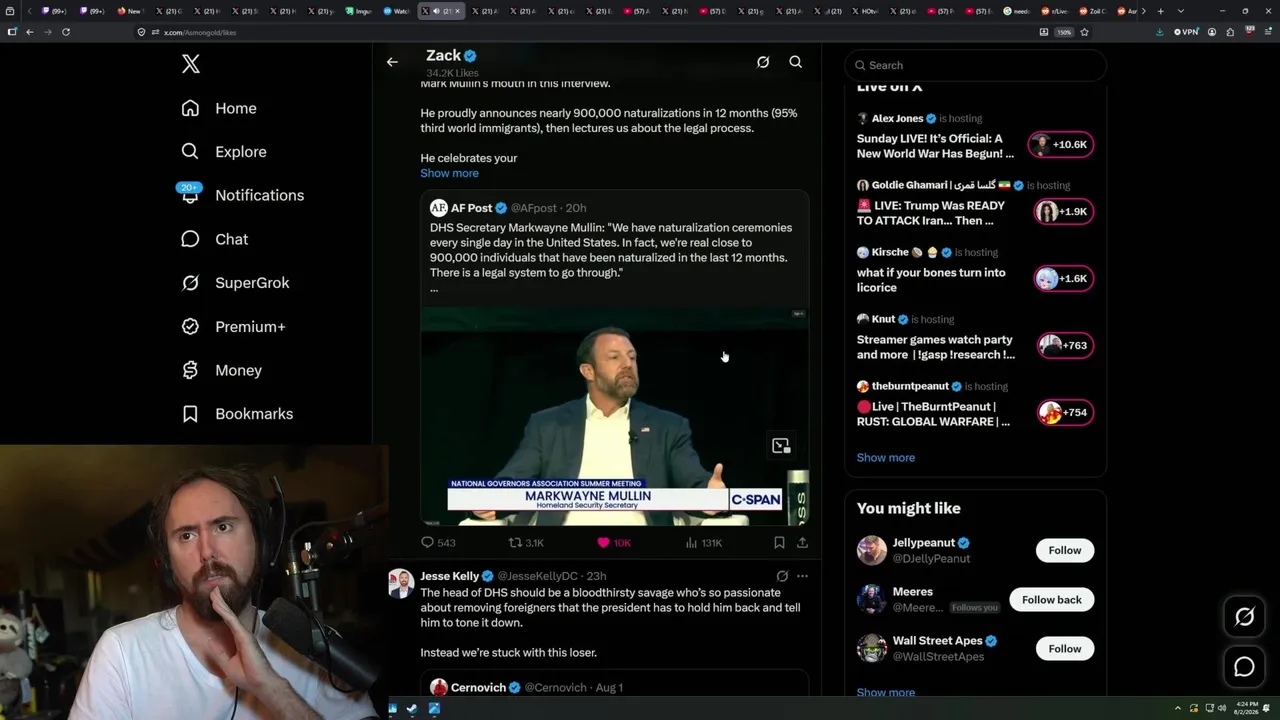Click the search icon in Zack's header
The height and width of the screenshot is (720, 1280).
[x=796, y=62]
